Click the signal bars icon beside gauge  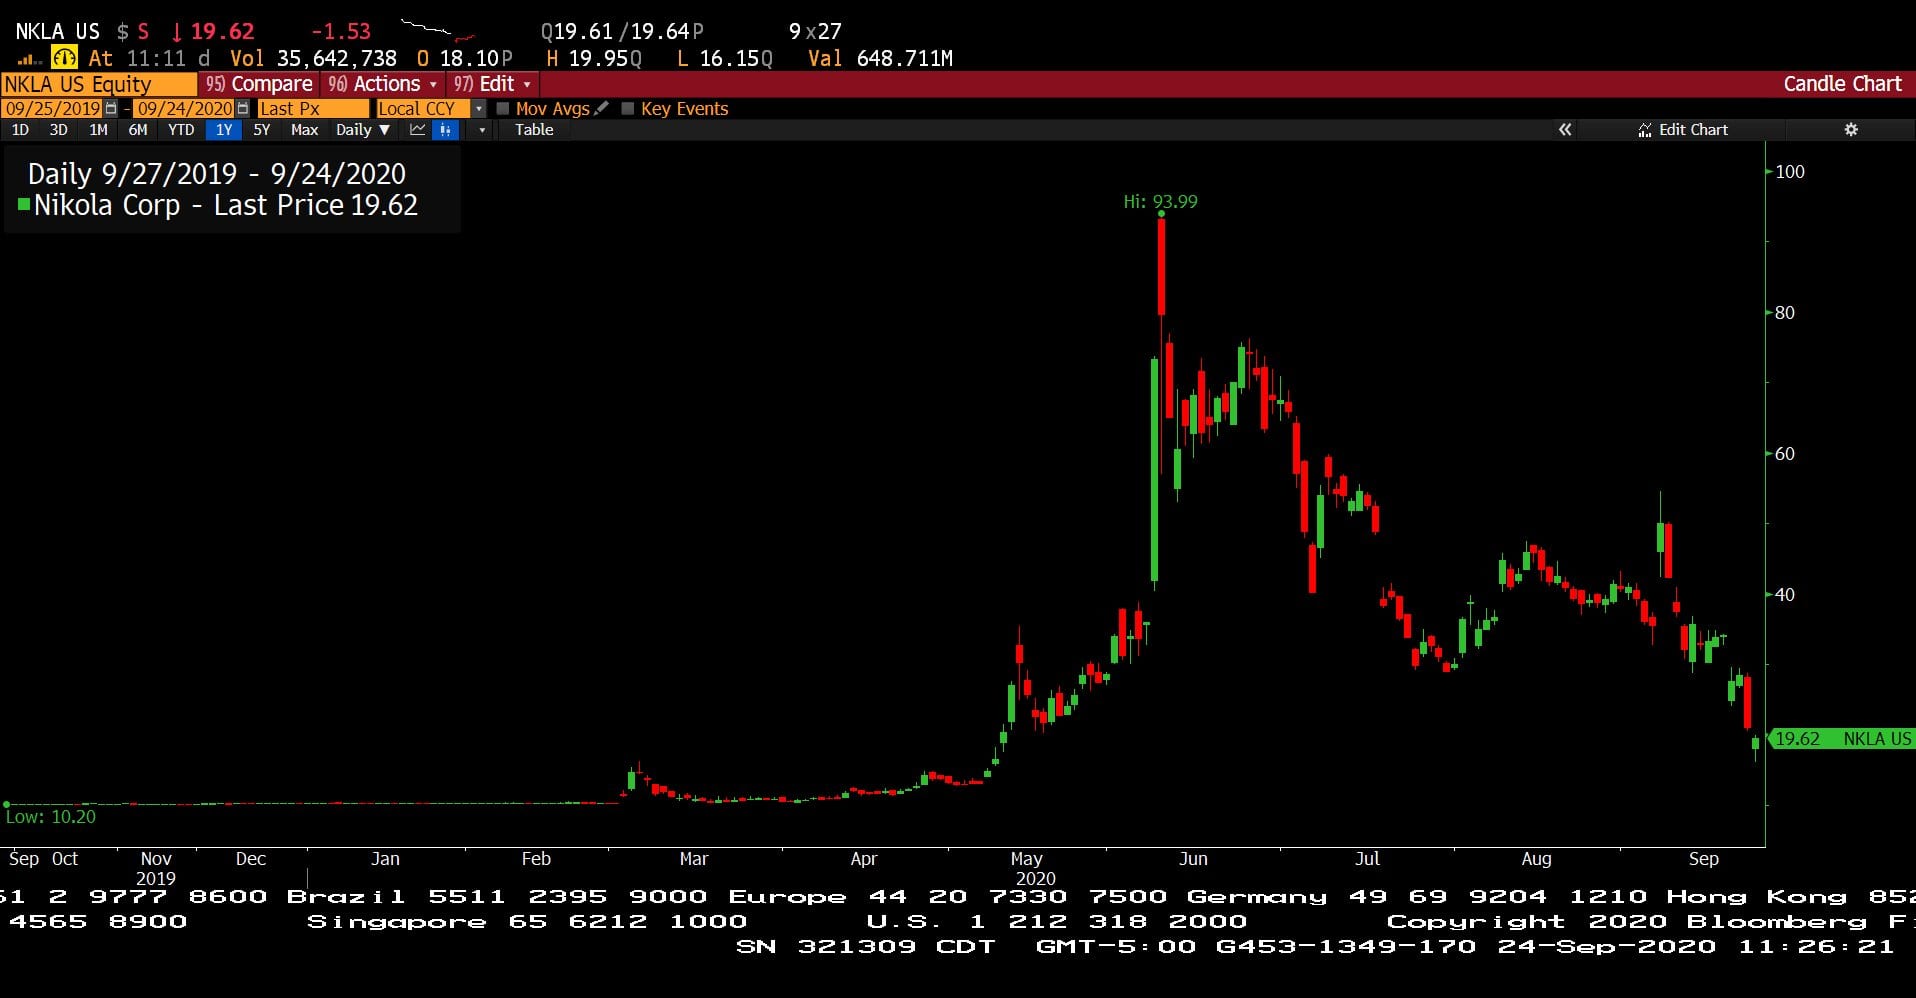(x=30, y=60)
